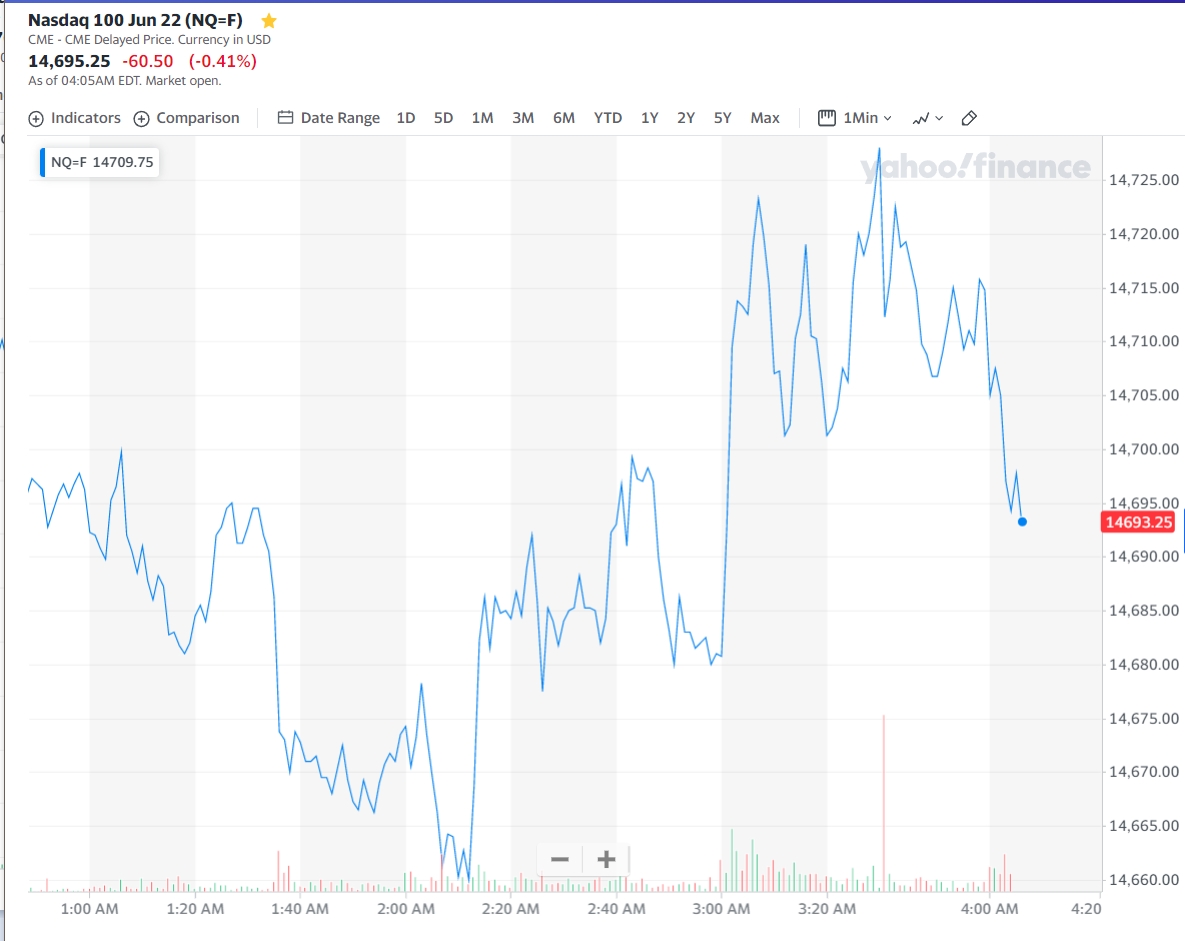Select the pencil draw tool icon

pyautogui.click(x=969, y=118)
